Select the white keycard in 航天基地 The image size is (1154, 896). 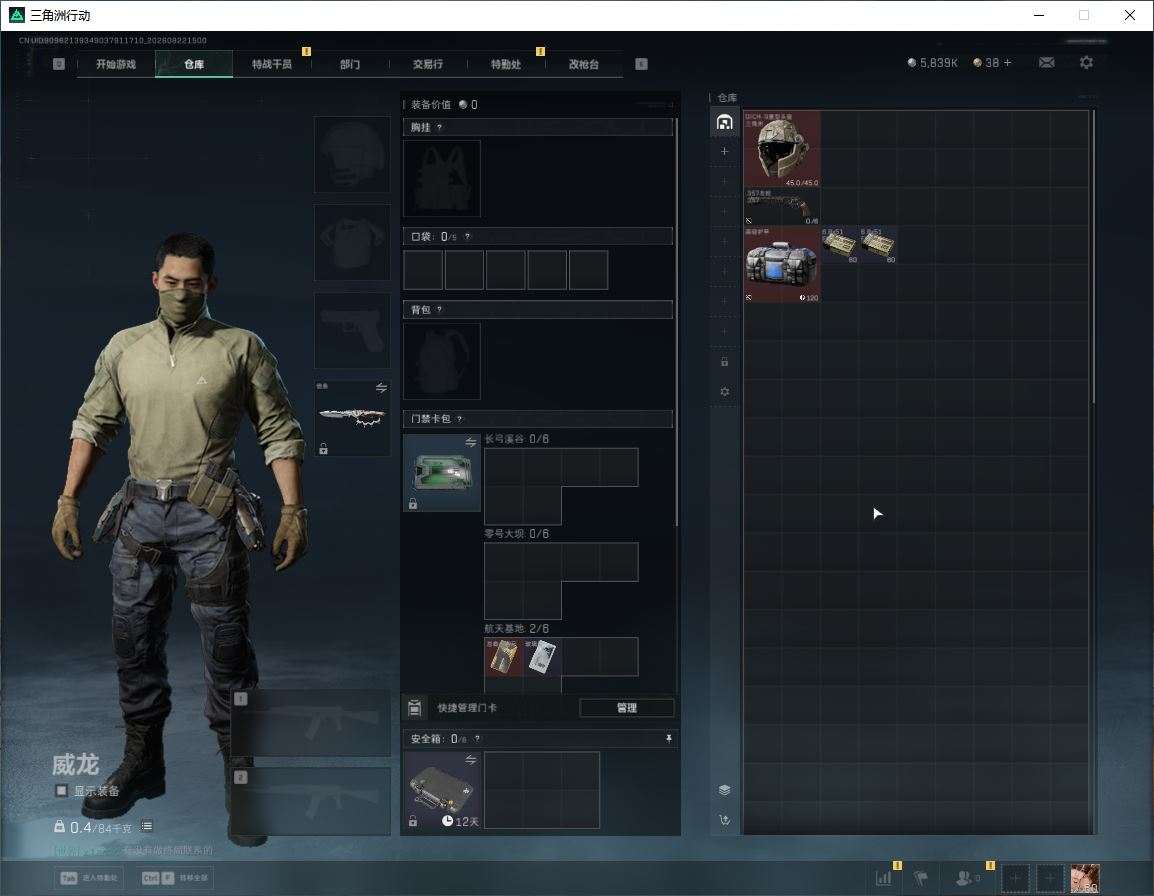click(x=542, y=657)
